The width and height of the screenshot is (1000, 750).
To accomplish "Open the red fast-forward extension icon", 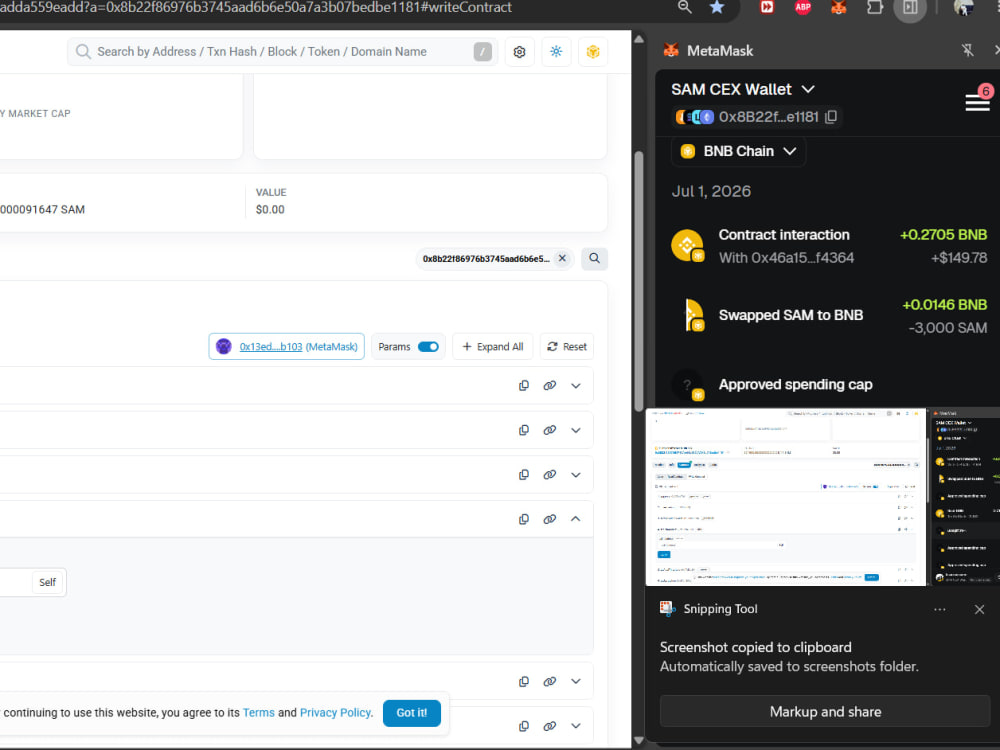I will (767, 7).
